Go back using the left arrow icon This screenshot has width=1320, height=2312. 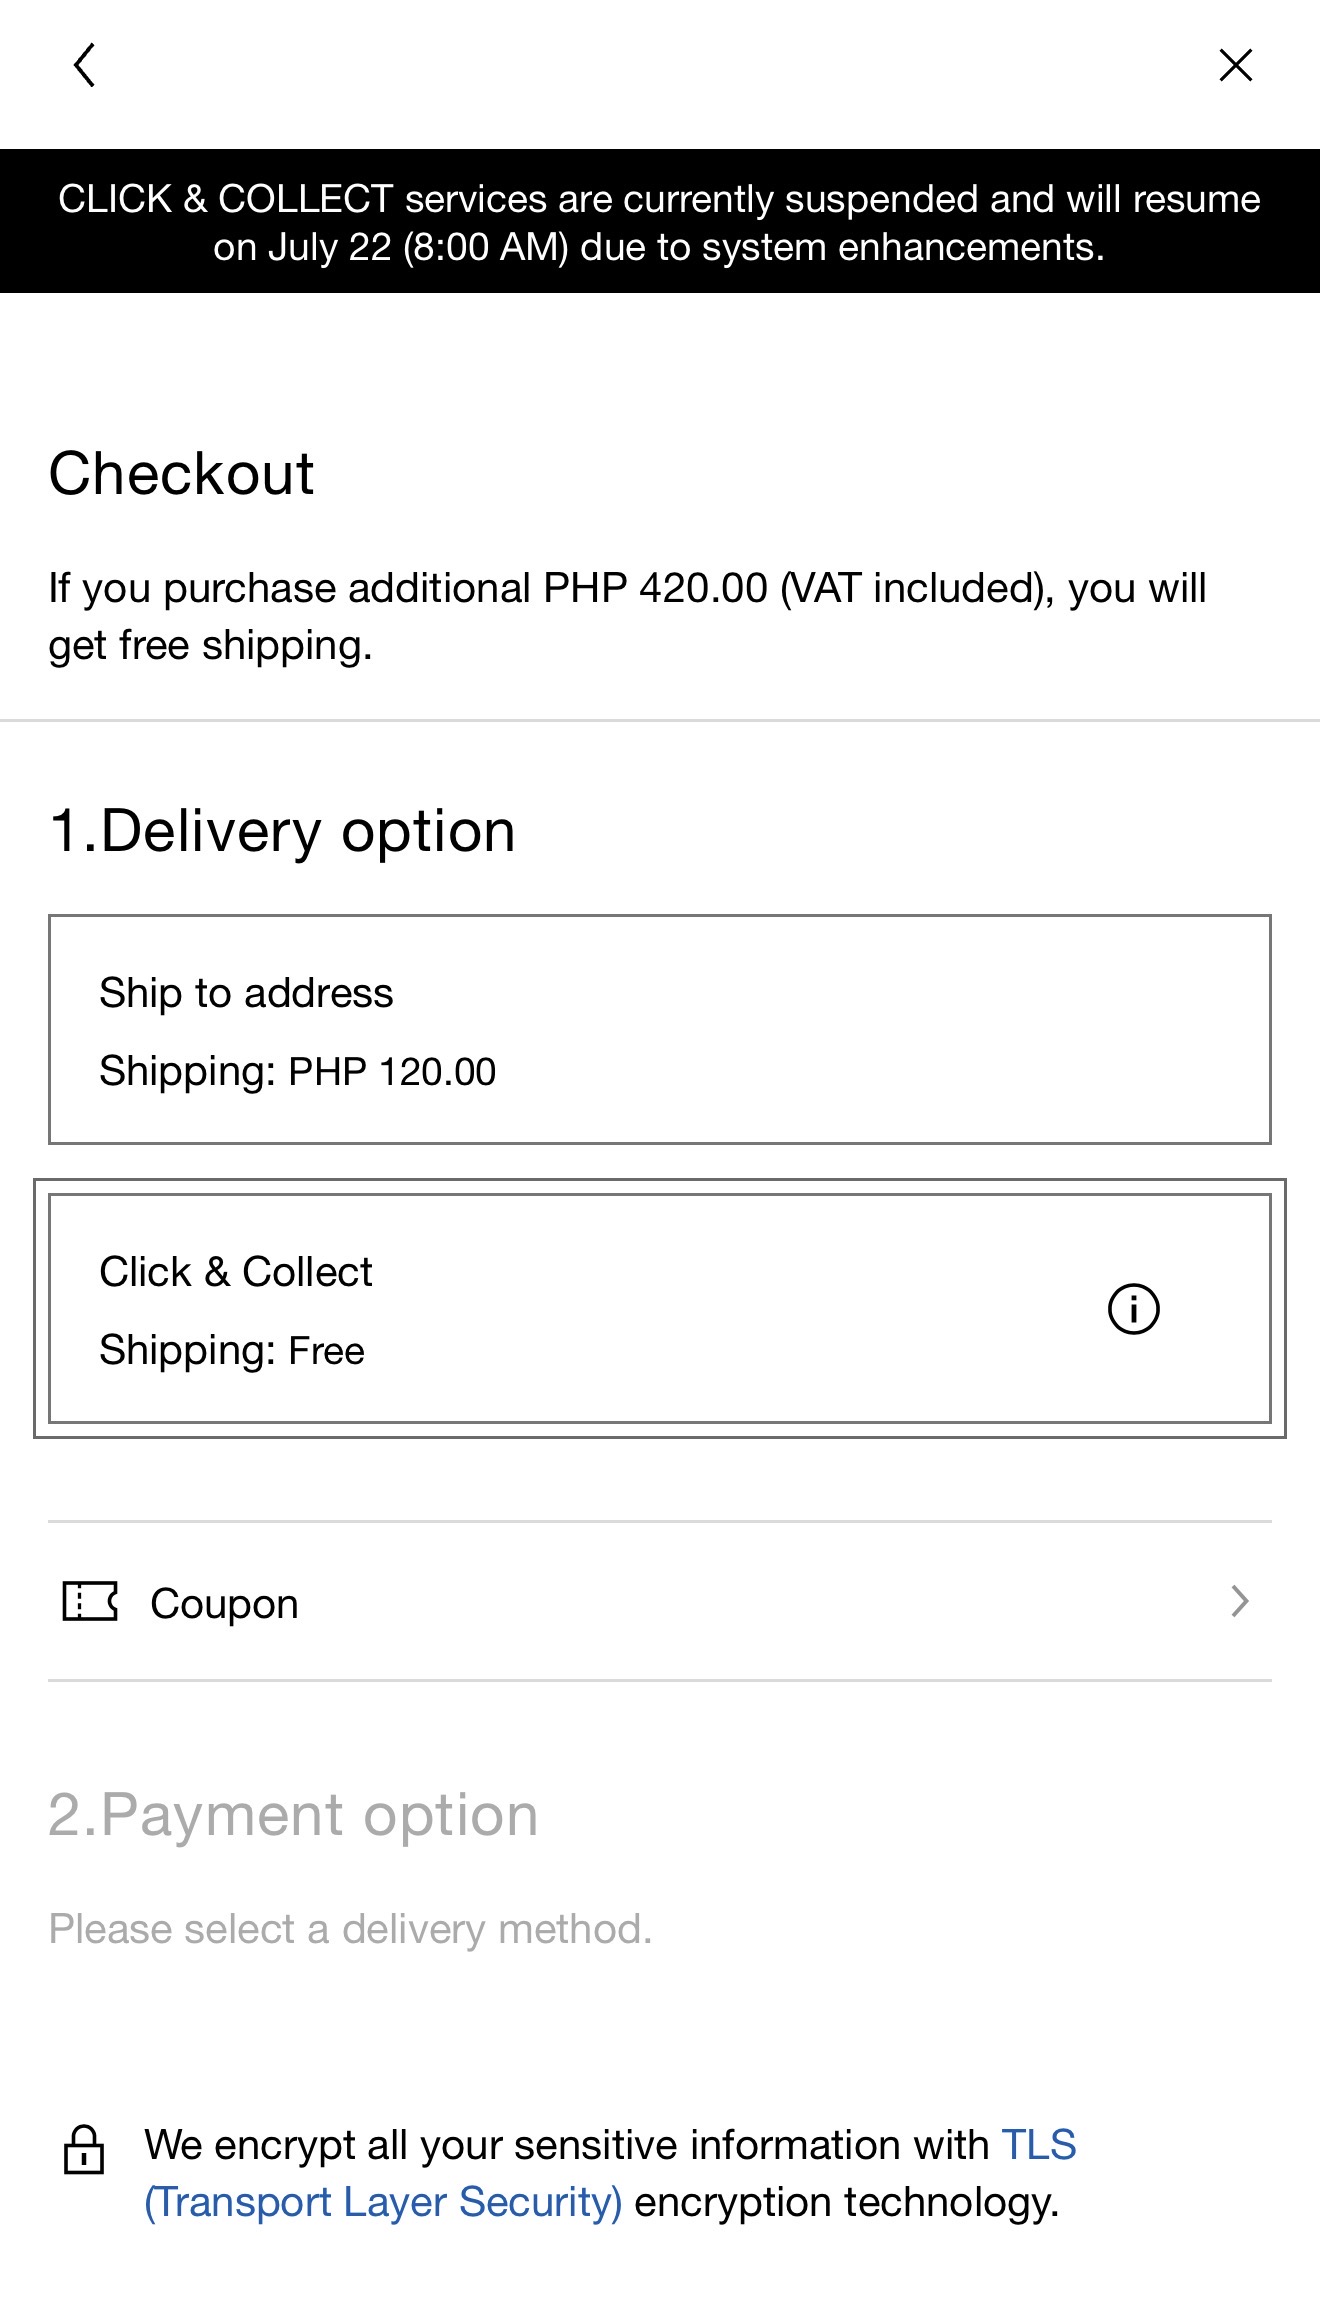[85, 65]
